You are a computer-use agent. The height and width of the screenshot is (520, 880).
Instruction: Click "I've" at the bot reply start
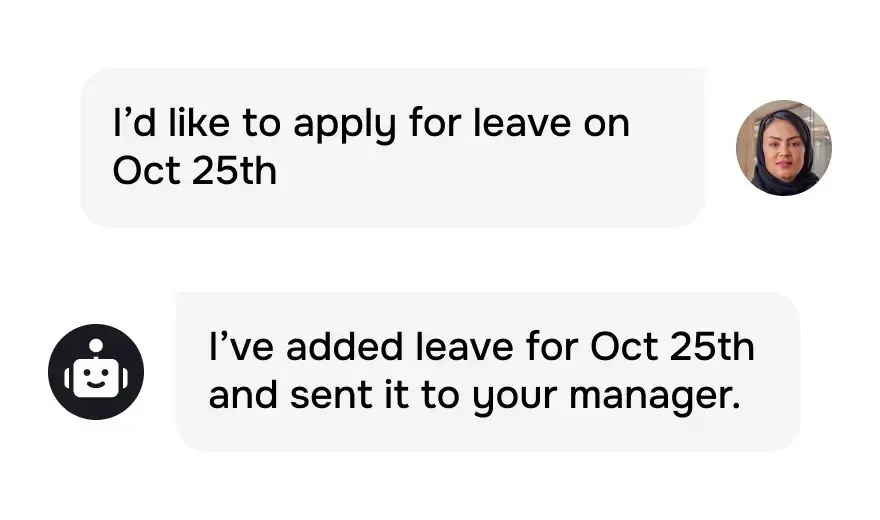[237, 348]
